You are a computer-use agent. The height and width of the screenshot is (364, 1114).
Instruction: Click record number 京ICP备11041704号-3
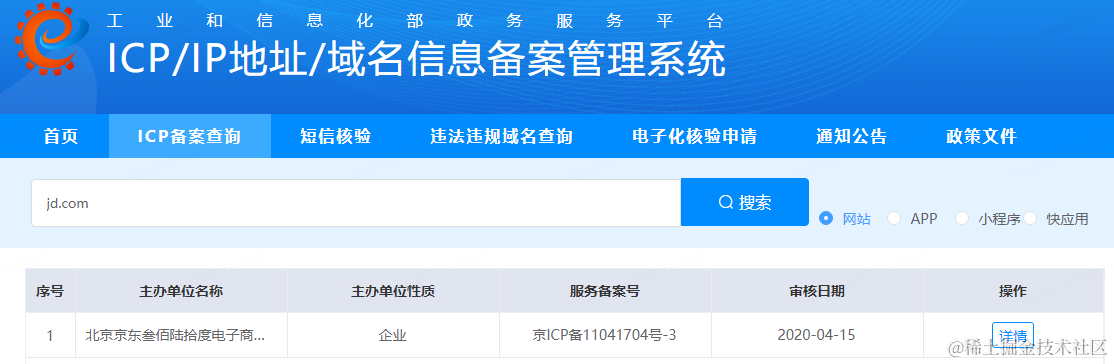click(605, 335)
